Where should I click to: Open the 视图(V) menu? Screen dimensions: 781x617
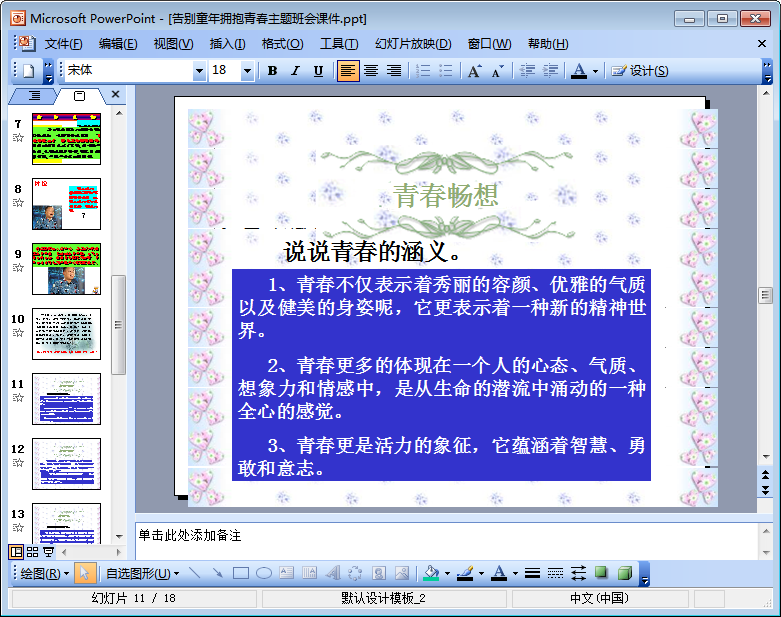coord(173,44)
